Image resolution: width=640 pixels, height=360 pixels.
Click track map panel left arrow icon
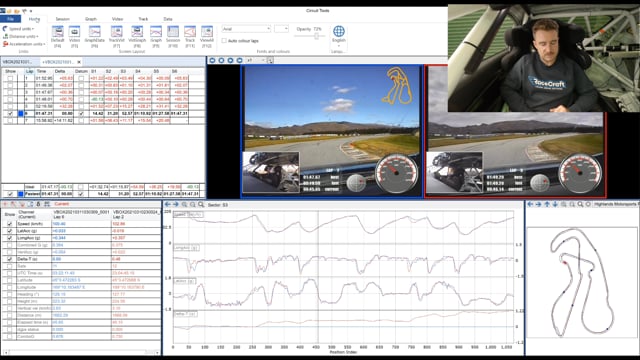530,204
